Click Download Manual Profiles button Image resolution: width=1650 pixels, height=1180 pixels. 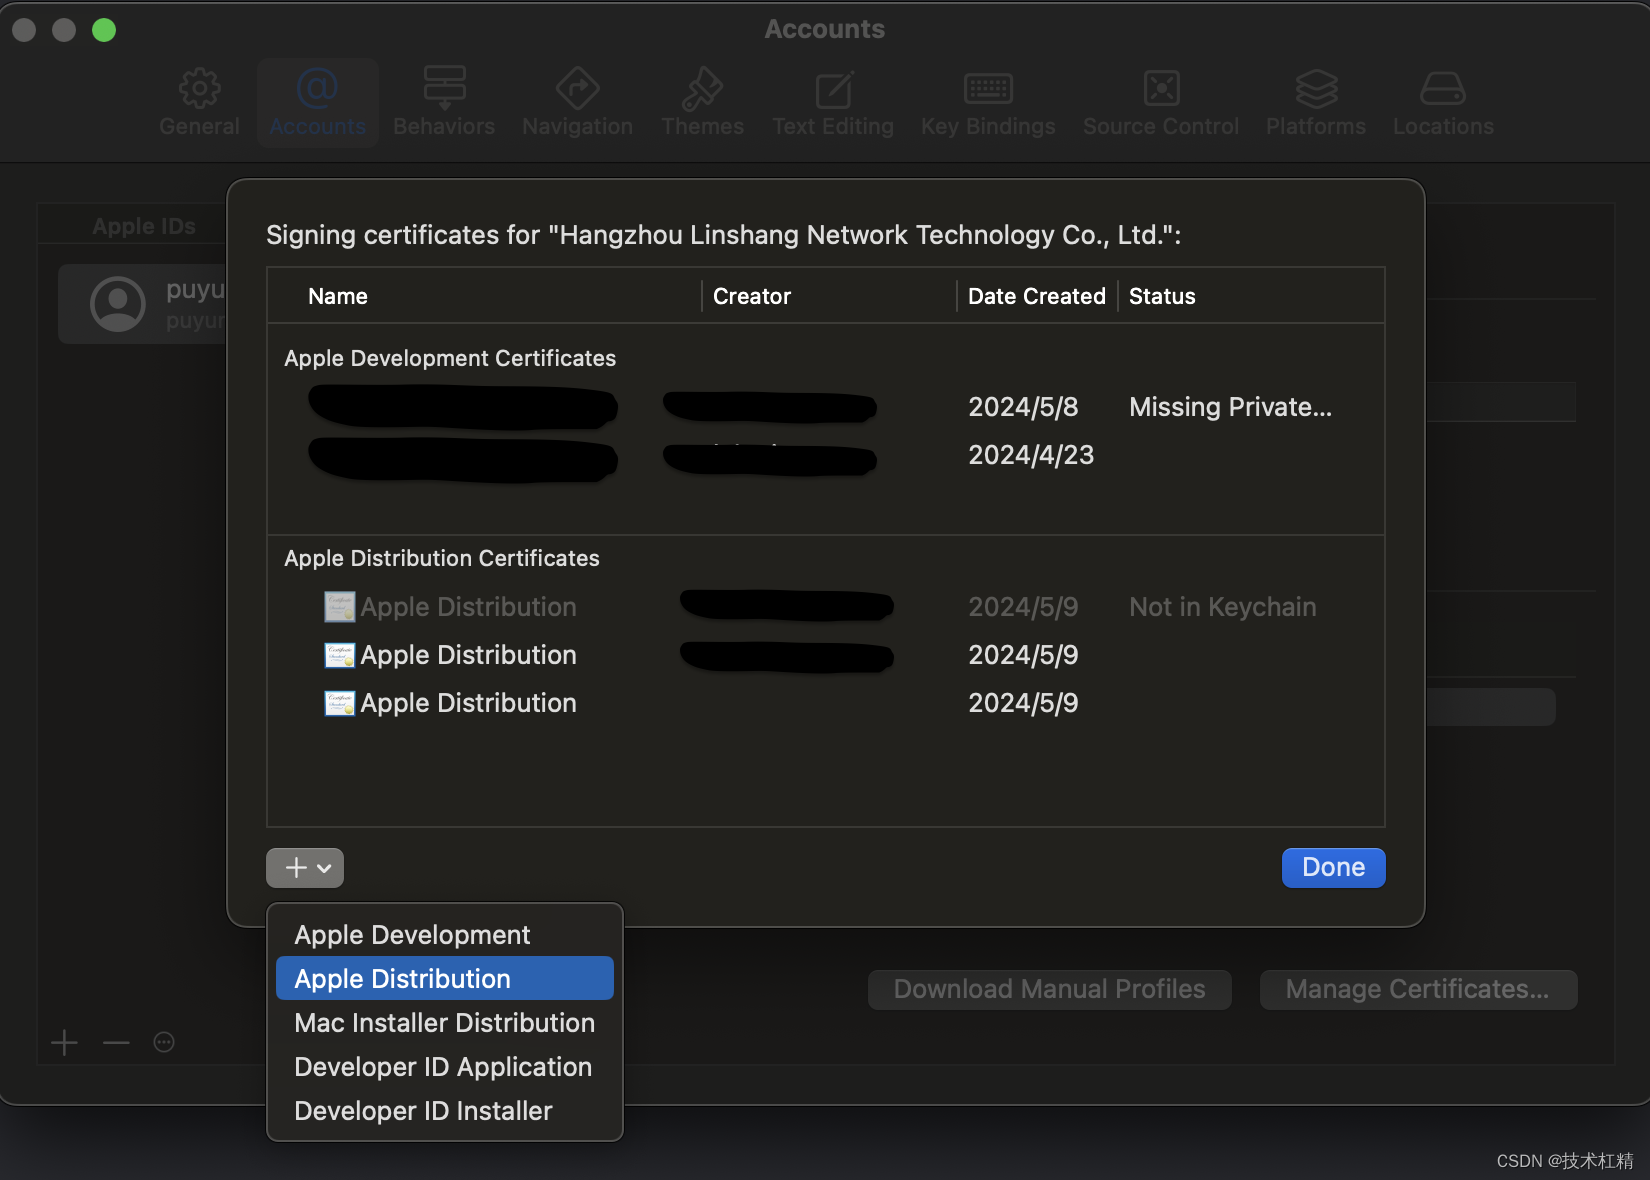click(x=1049, y=990)
